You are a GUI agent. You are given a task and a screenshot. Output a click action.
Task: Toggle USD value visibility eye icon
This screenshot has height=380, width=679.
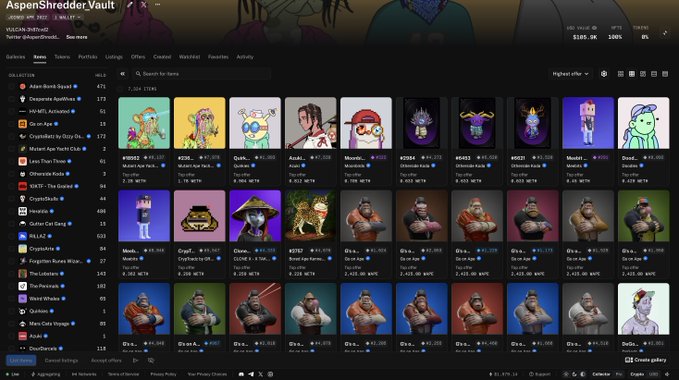[x=594, y=28]
